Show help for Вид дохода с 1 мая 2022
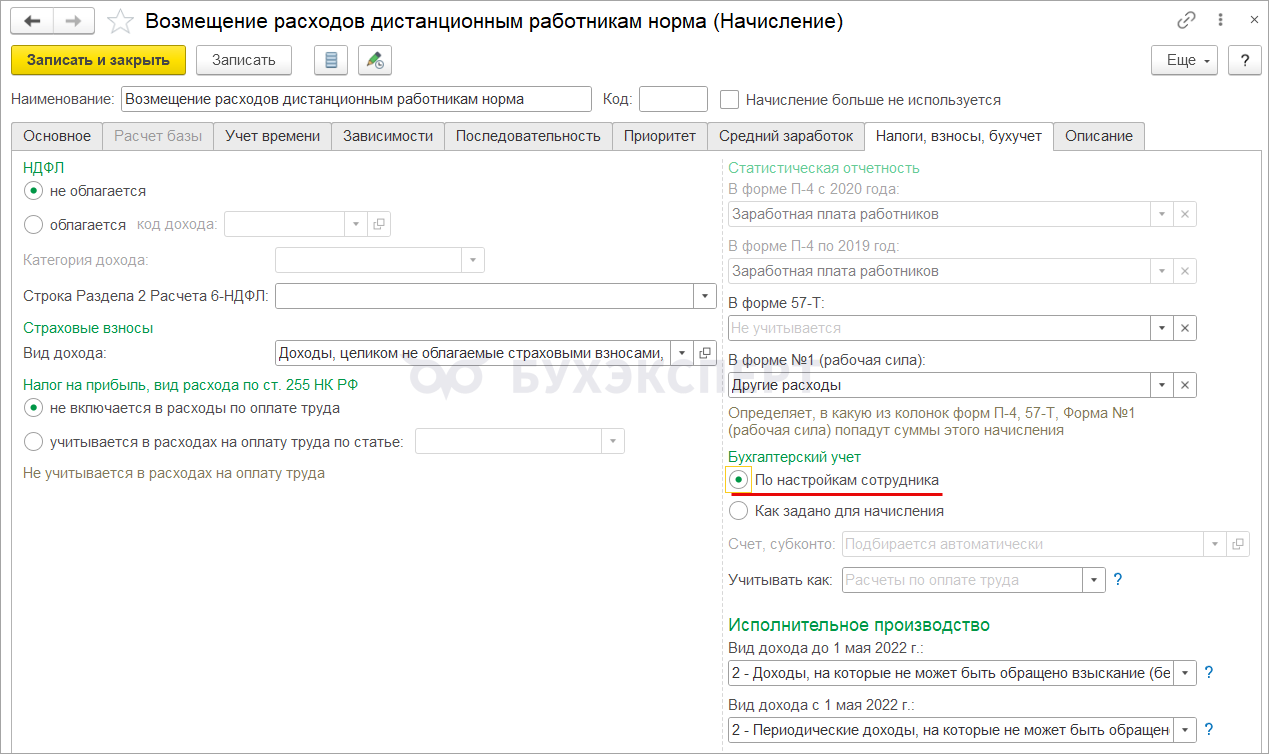The height and width of the screenshot is (754, 1269). point(1209,730)
